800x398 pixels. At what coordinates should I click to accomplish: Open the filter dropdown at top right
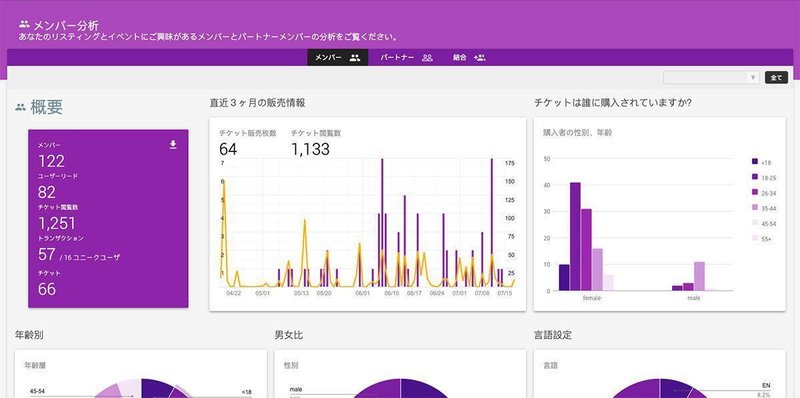pos(711,78)
